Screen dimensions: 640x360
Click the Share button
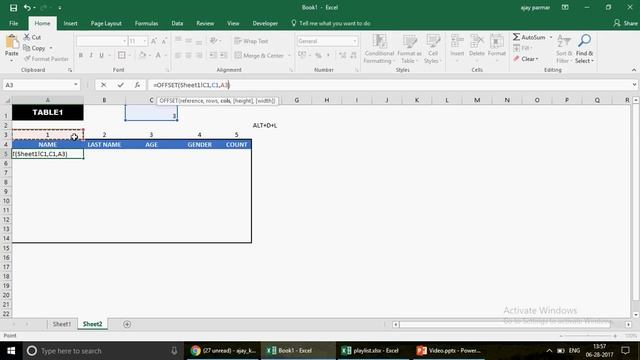pos(626,23)
